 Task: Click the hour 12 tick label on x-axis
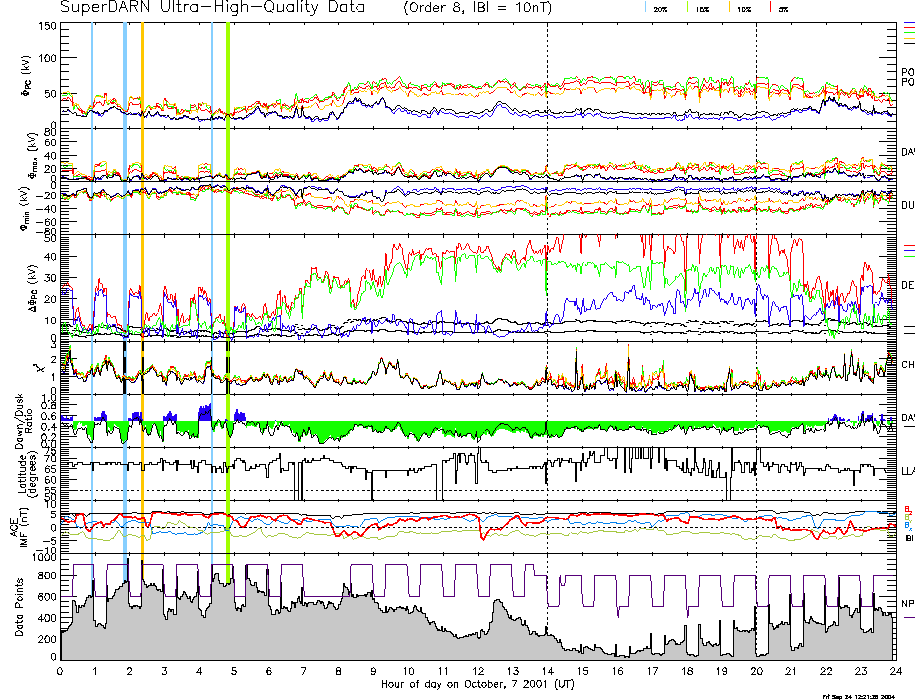[x=478, y=671]
